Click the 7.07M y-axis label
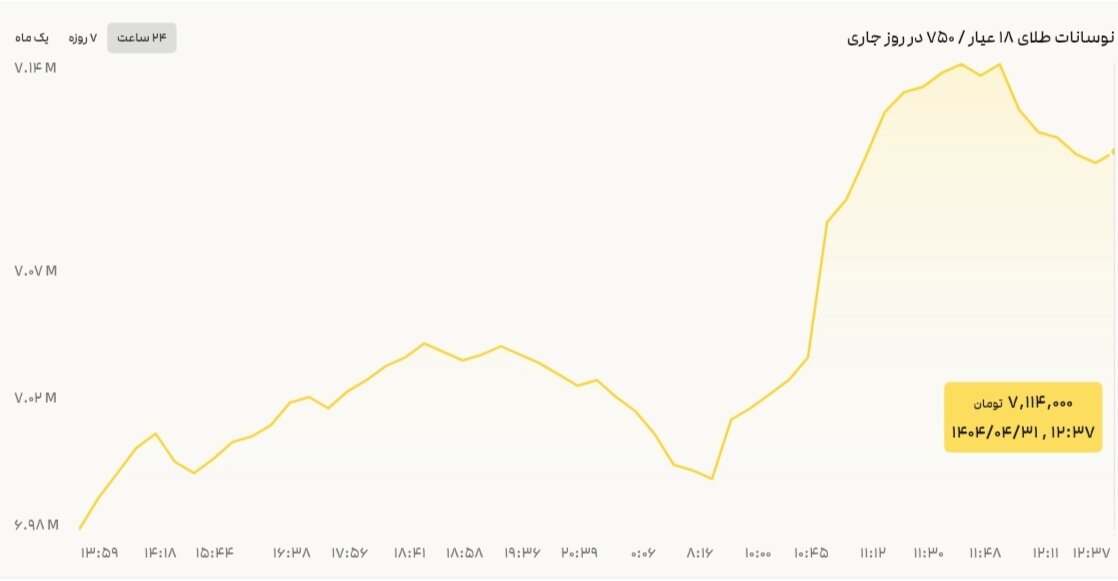Viewport: 1118px width, 581px height. (35, 271)
